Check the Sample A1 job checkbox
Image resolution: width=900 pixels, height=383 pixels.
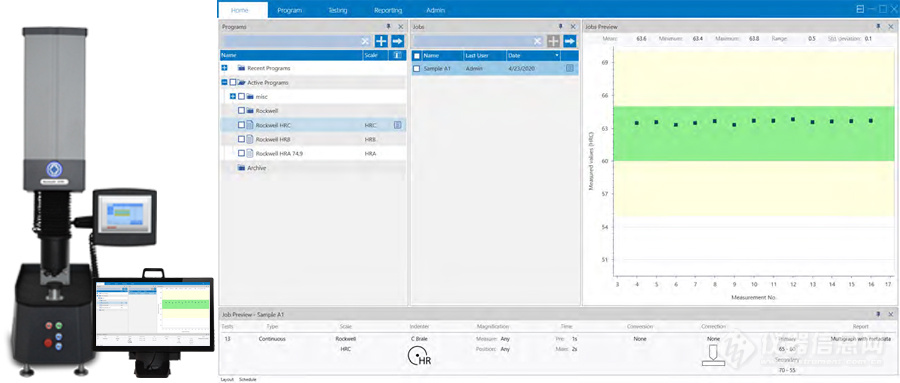pos(417,69)
